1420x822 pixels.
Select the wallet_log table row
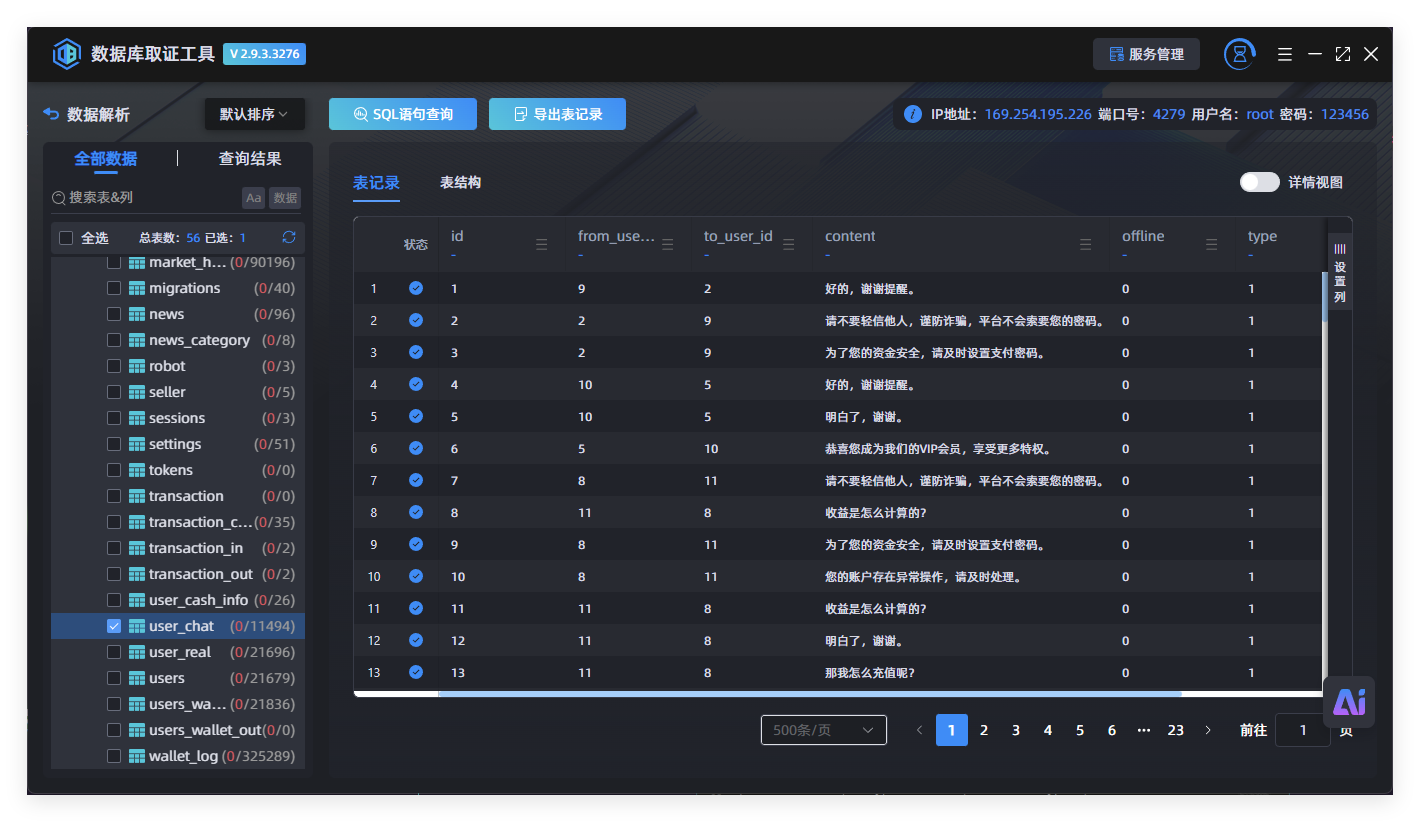click(x=178, y=756)
